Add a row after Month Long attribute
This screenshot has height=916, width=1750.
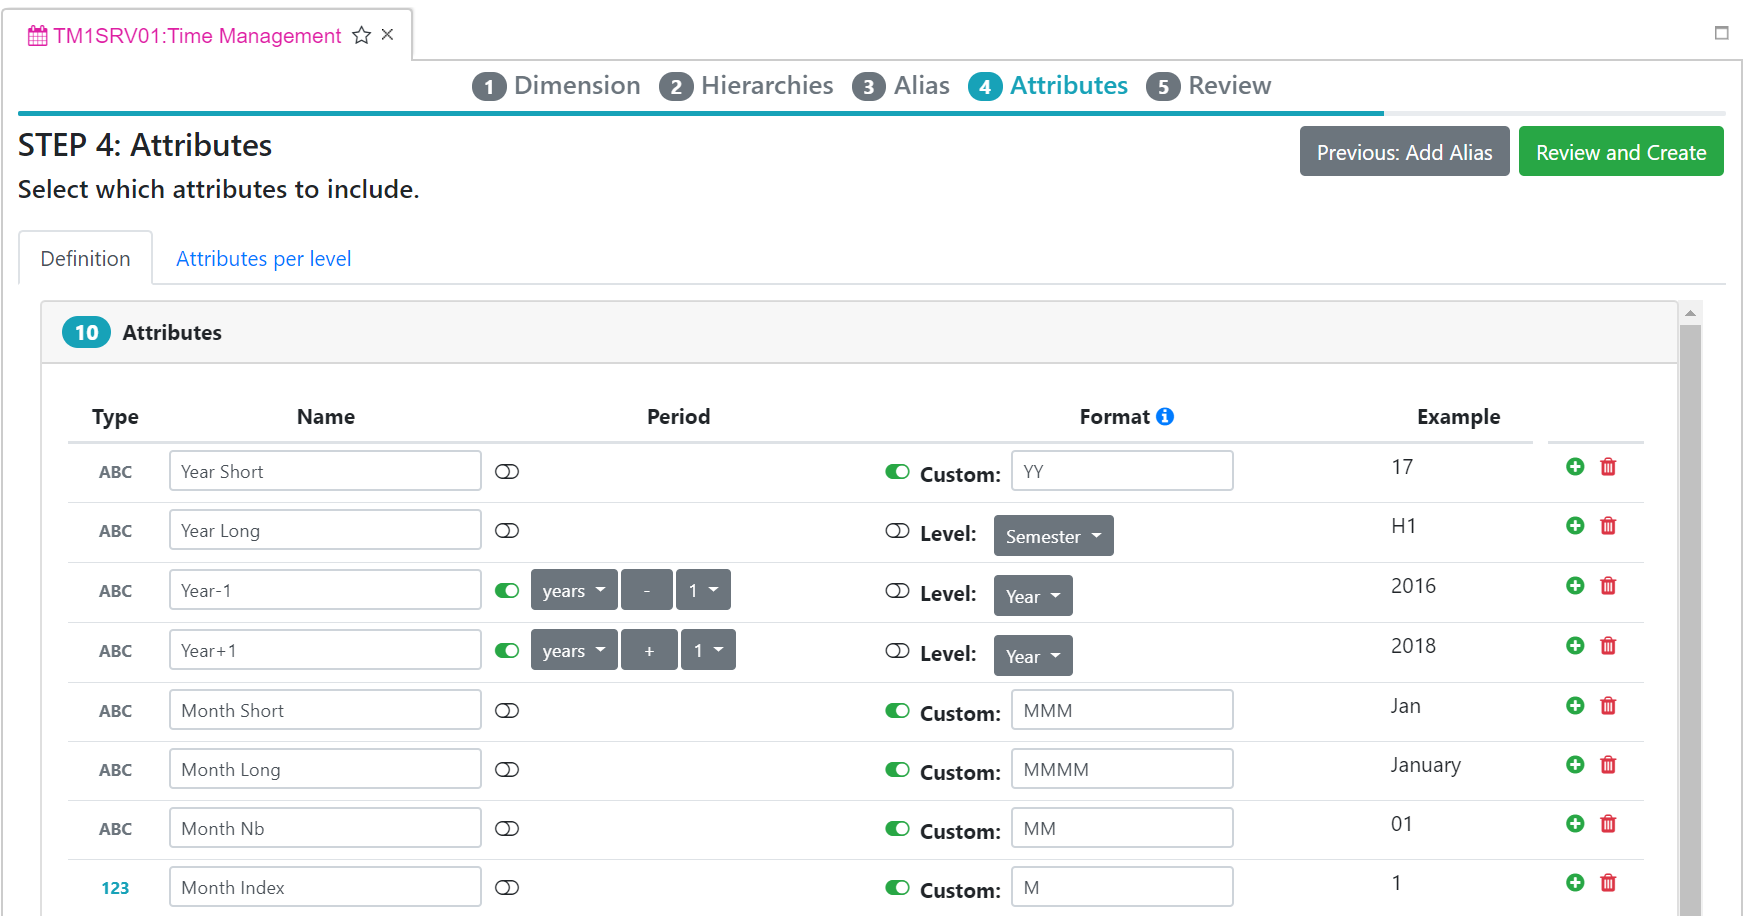pos(1575,765)
